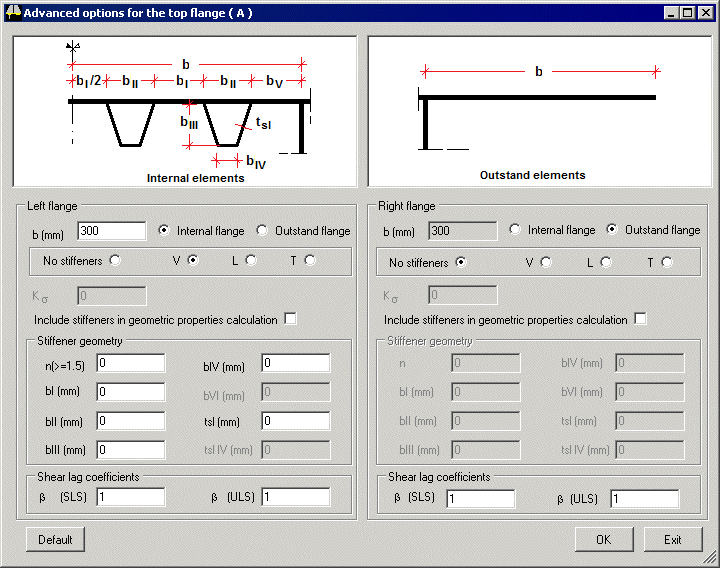The width and height of the screenshot is (720, 568).
Task: Confirm settings with the OK button
Action: point(604,539)
